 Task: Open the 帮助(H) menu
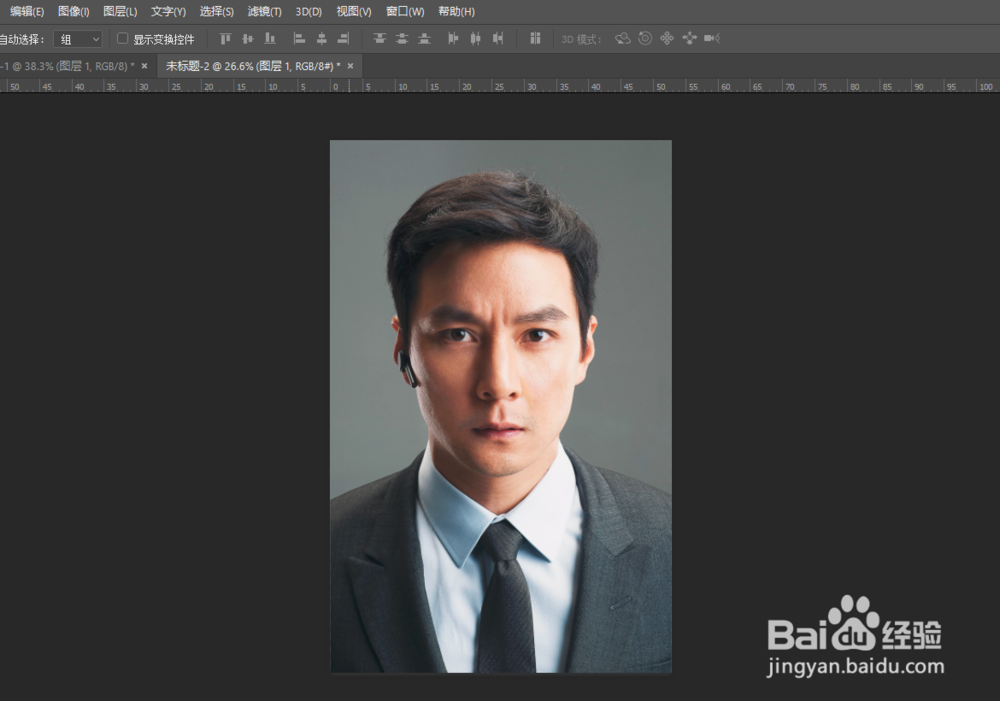click(x=456, y=11)
